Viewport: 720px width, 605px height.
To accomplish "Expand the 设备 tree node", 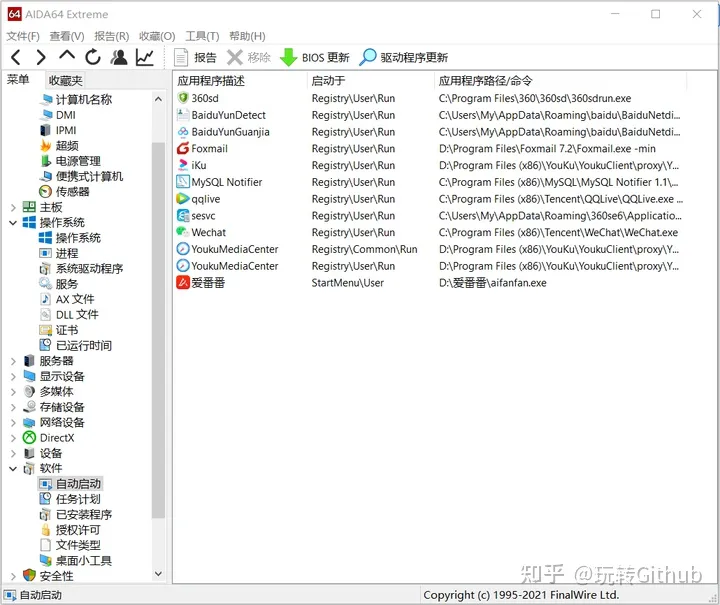I will [13, 454].
